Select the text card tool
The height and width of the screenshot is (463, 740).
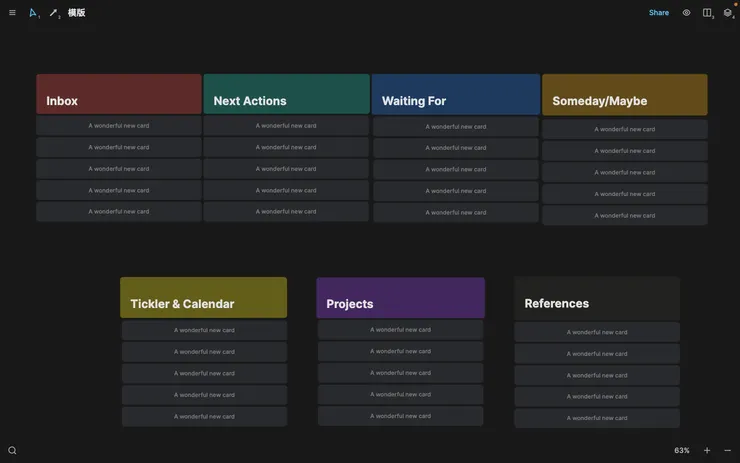tap(33, 13)
